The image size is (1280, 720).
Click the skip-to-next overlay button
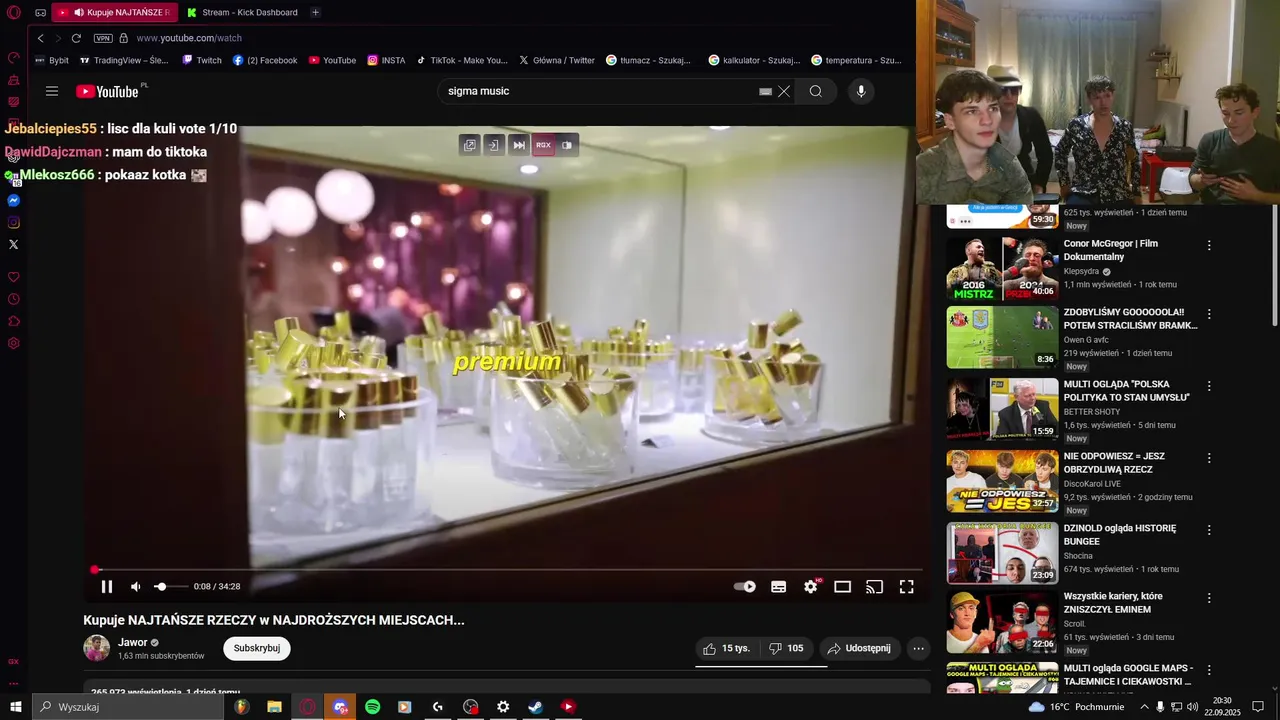tap(519, 145)
